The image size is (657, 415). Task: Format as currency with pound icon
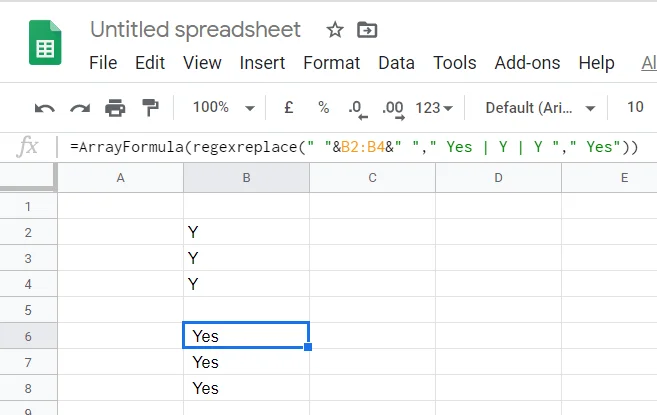[289, 107]
